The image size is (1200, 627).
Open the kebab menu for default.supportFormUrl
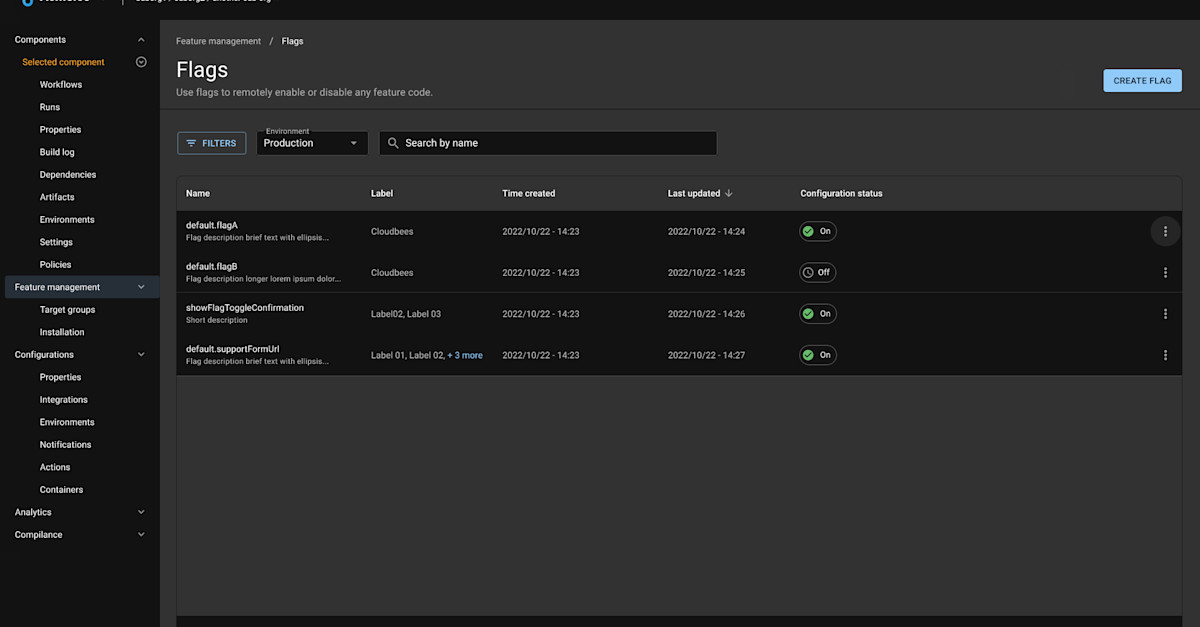1165,355
